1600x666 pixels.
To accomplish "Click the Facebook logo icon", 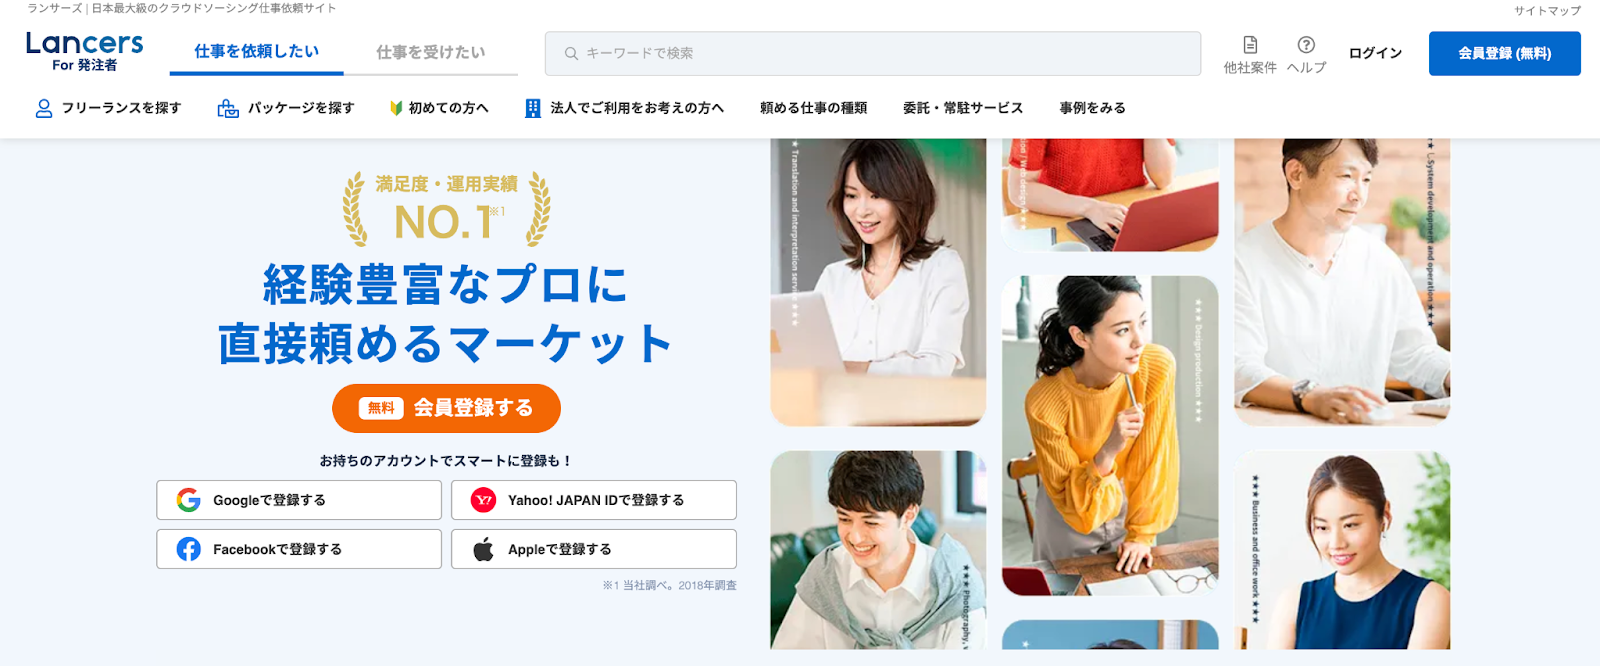I will pos(188,549).
